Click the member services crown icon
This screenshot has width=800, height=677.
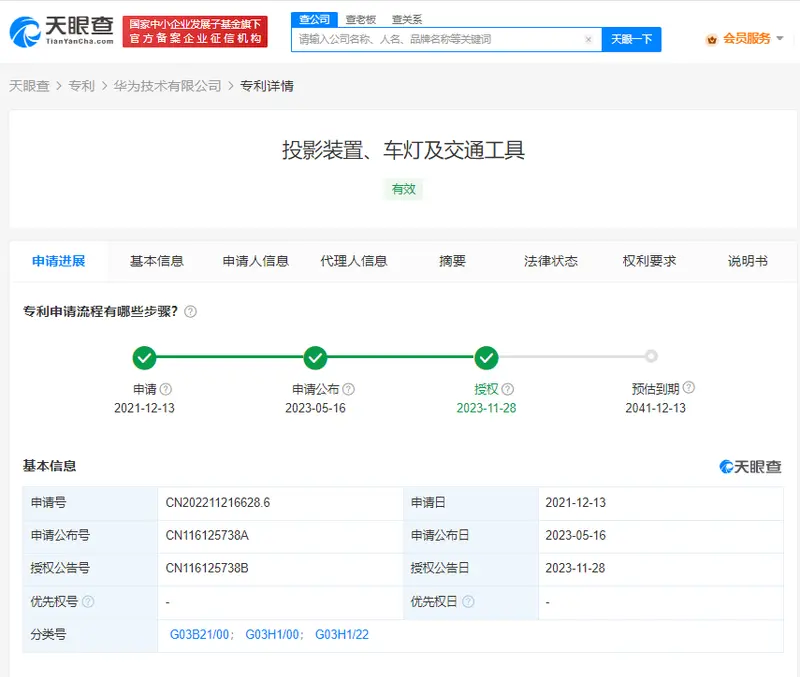coord(711,39)
